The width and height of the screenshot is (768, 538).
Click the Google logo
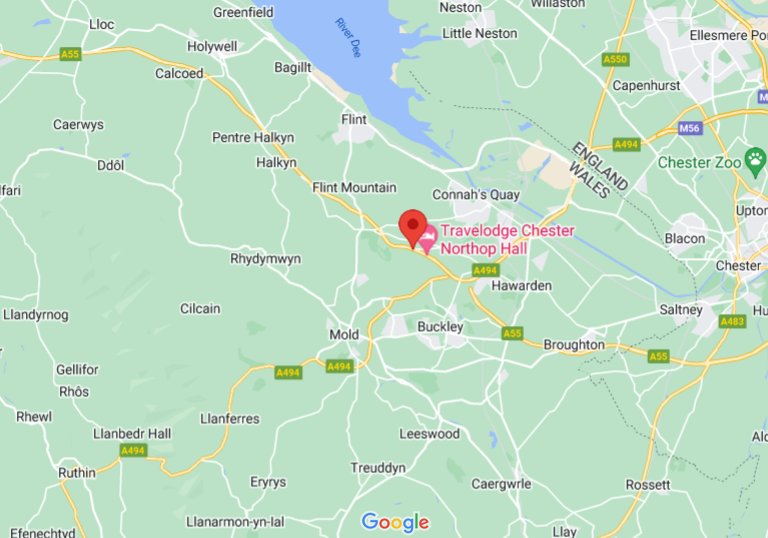click(x=395, y=523)
